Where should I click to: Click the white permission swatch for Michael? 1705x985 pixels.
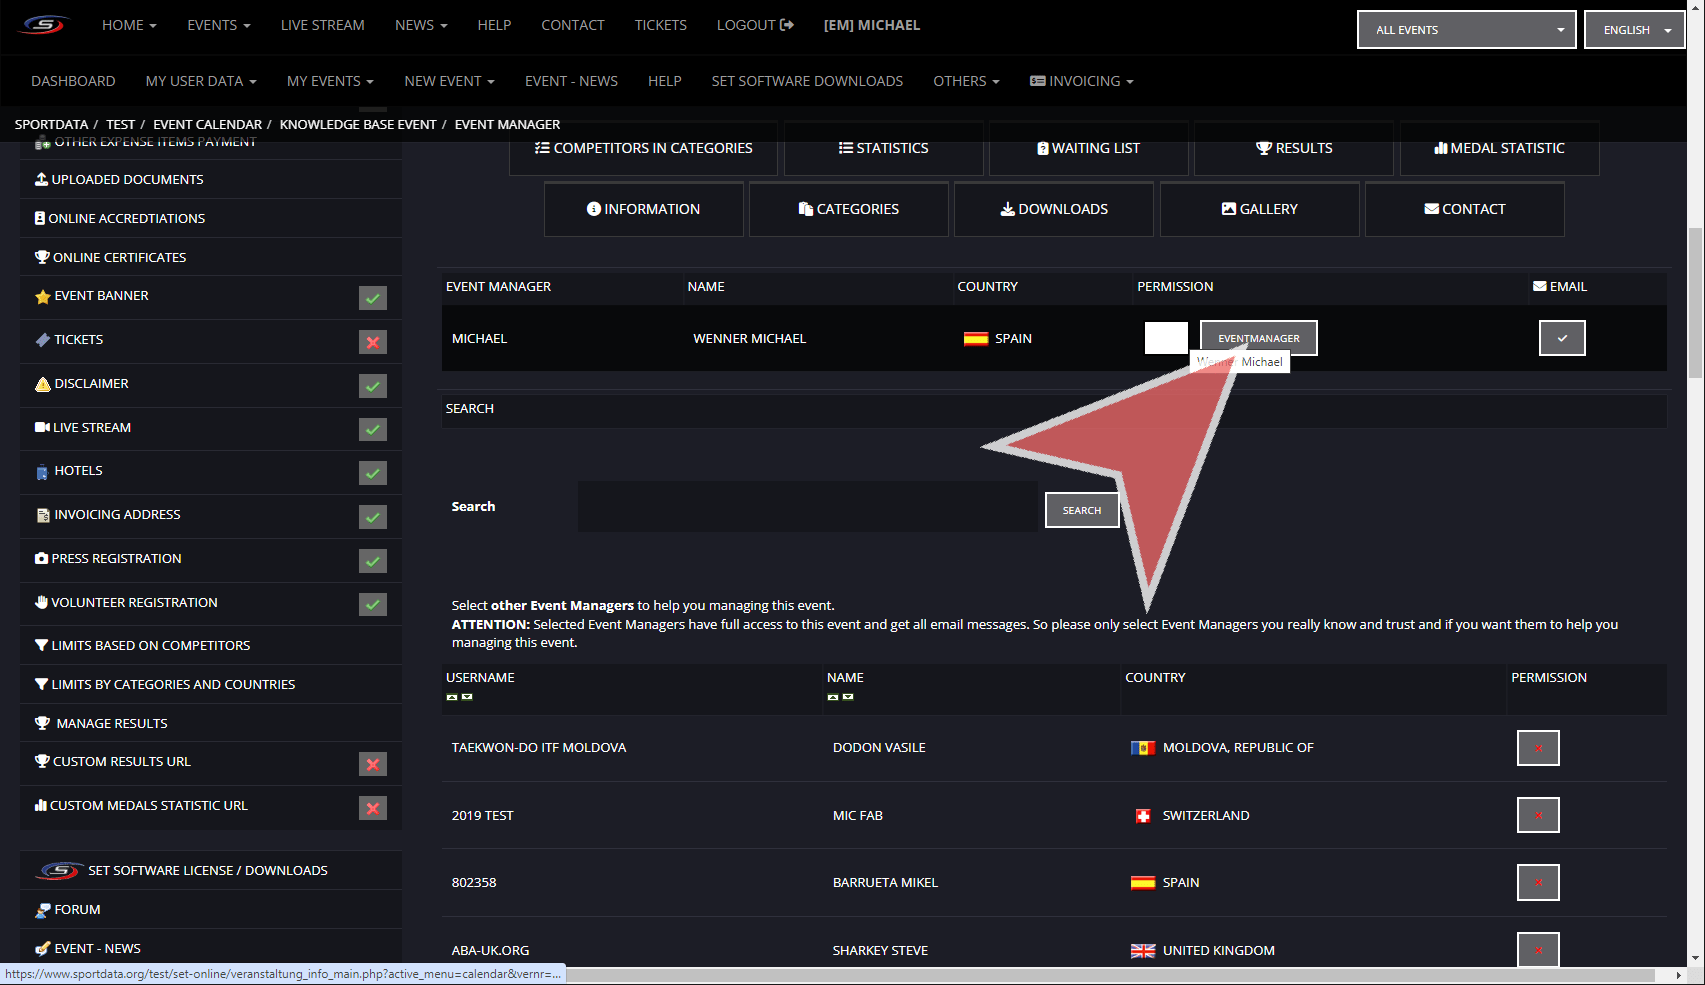click(x=1166, y=338)
